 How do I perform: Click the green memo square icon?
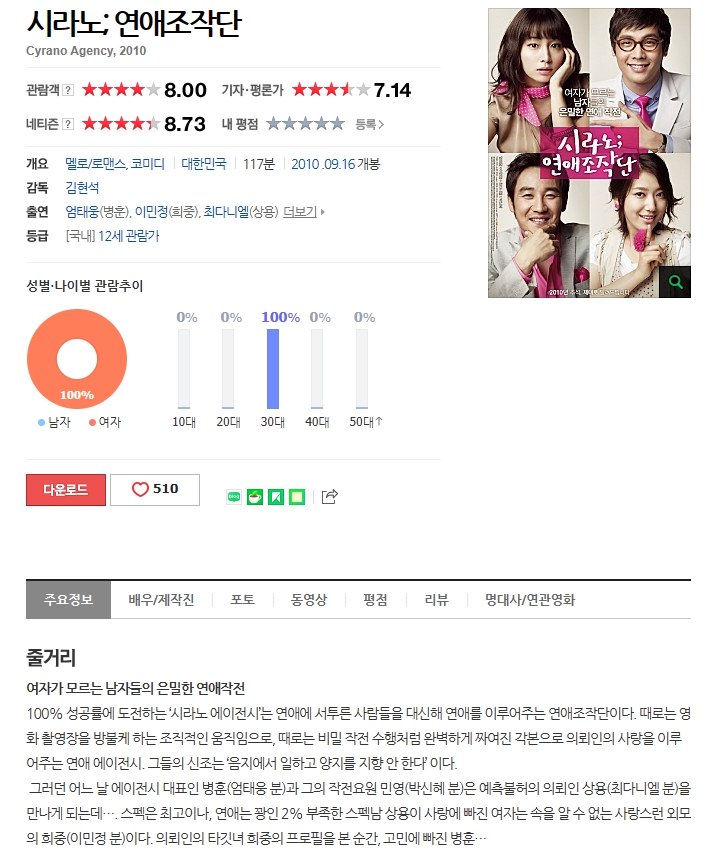pos(297,497)
